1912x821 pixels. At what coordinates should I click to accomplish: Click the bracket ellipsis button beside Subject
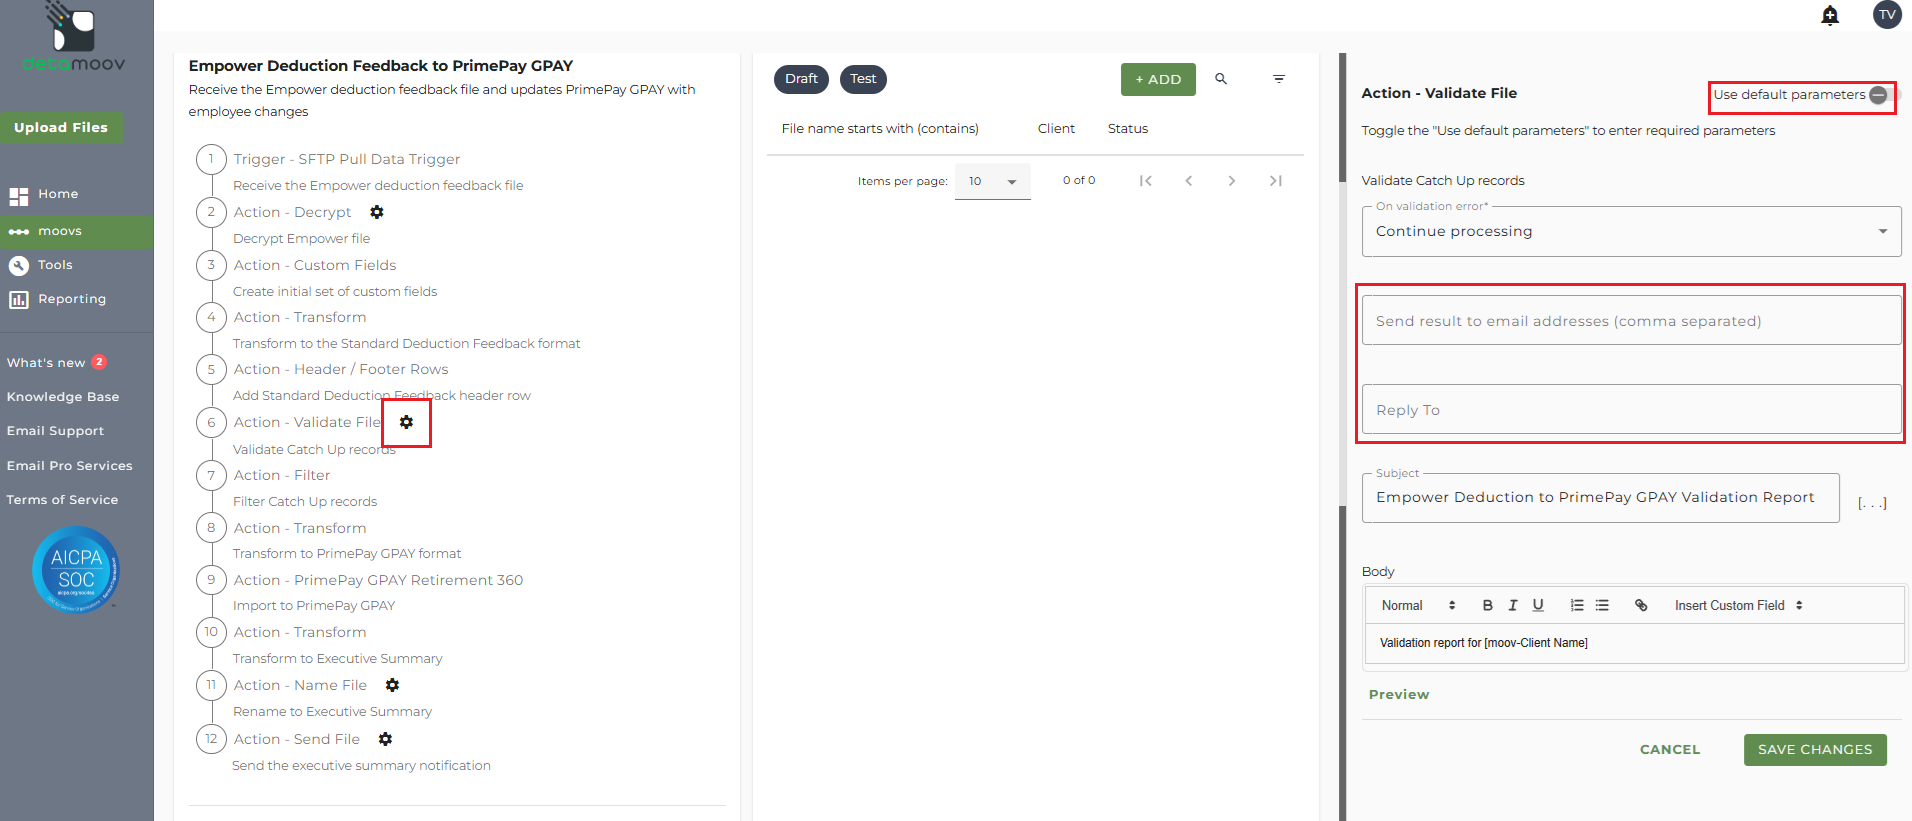pos(1872,503)
